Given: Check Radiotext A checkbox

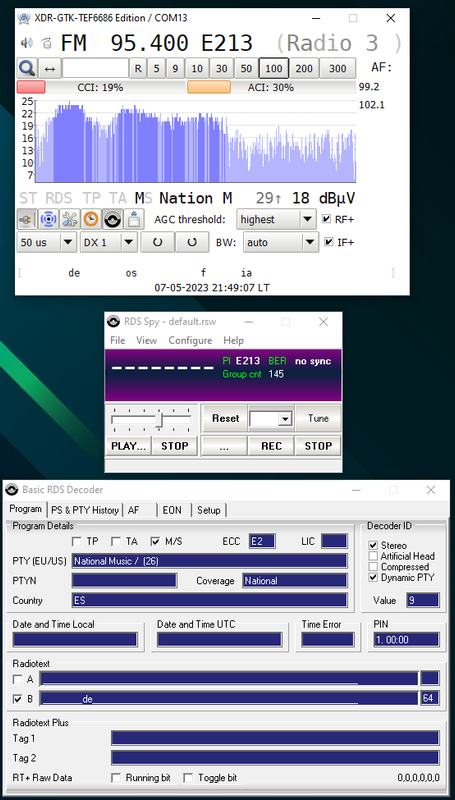Looking at the screenshot, I should 17,679.
